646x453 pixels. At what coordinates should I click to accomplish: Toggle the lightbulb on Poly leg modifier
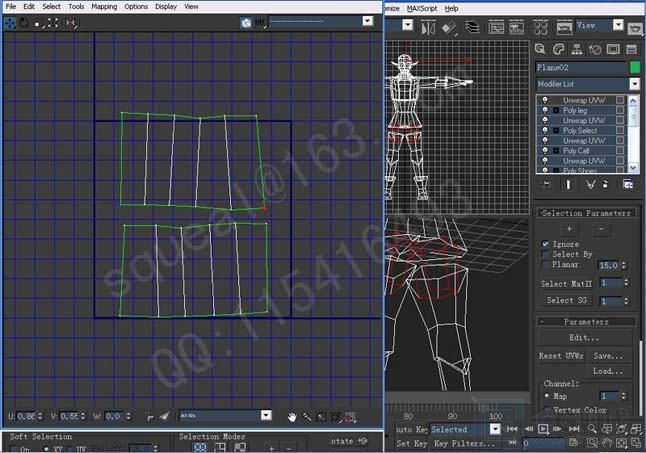[545, 110]
